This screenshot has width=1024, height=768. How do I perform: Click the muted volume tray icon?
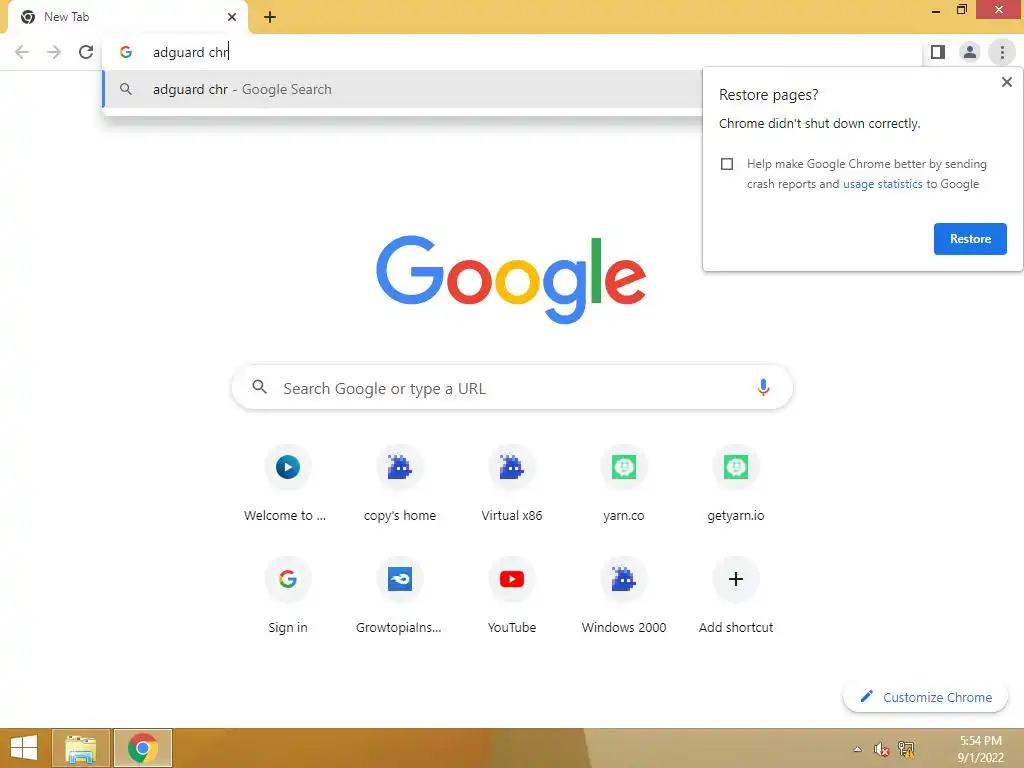[x=882, y=749]
